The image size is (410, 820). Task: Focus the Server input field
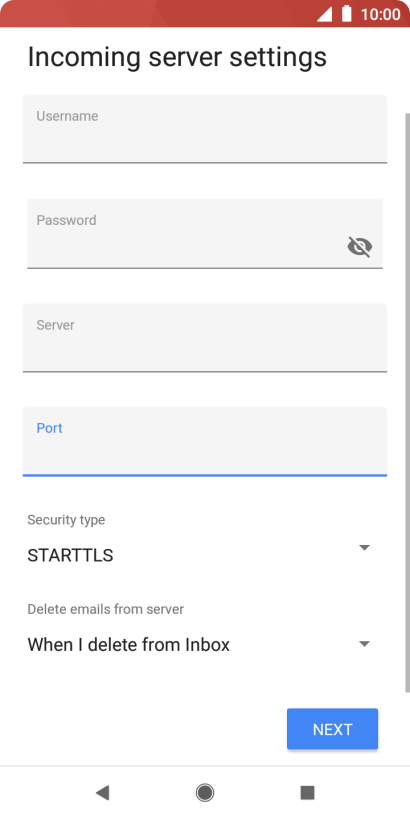[x=205, y=338]
